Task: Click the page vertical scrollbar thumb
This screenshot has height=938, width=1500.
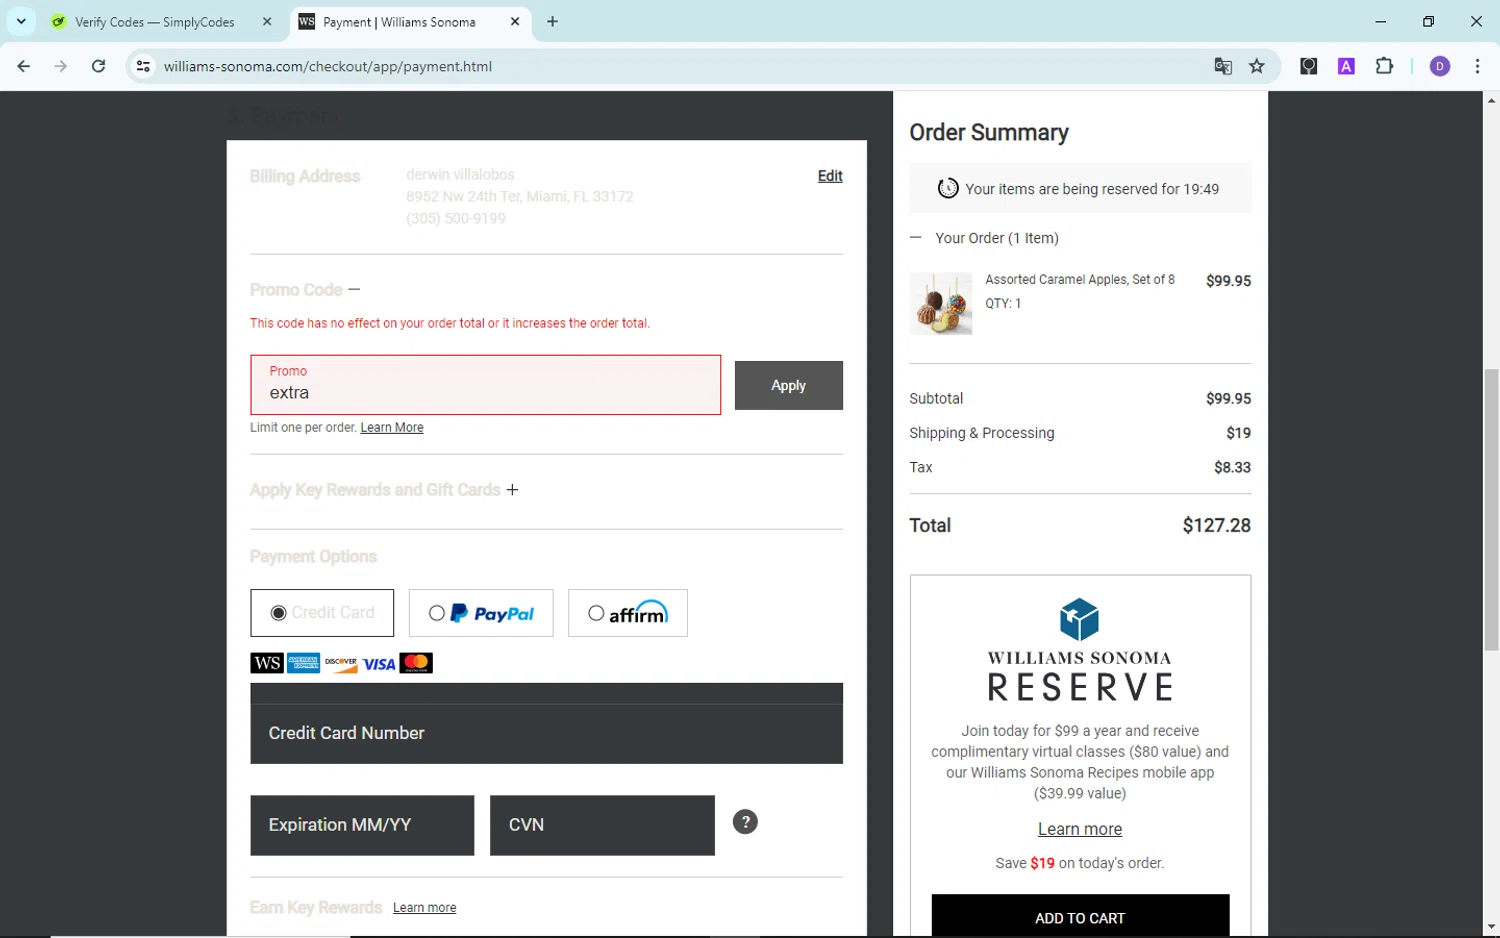Action: (1491, 510)
